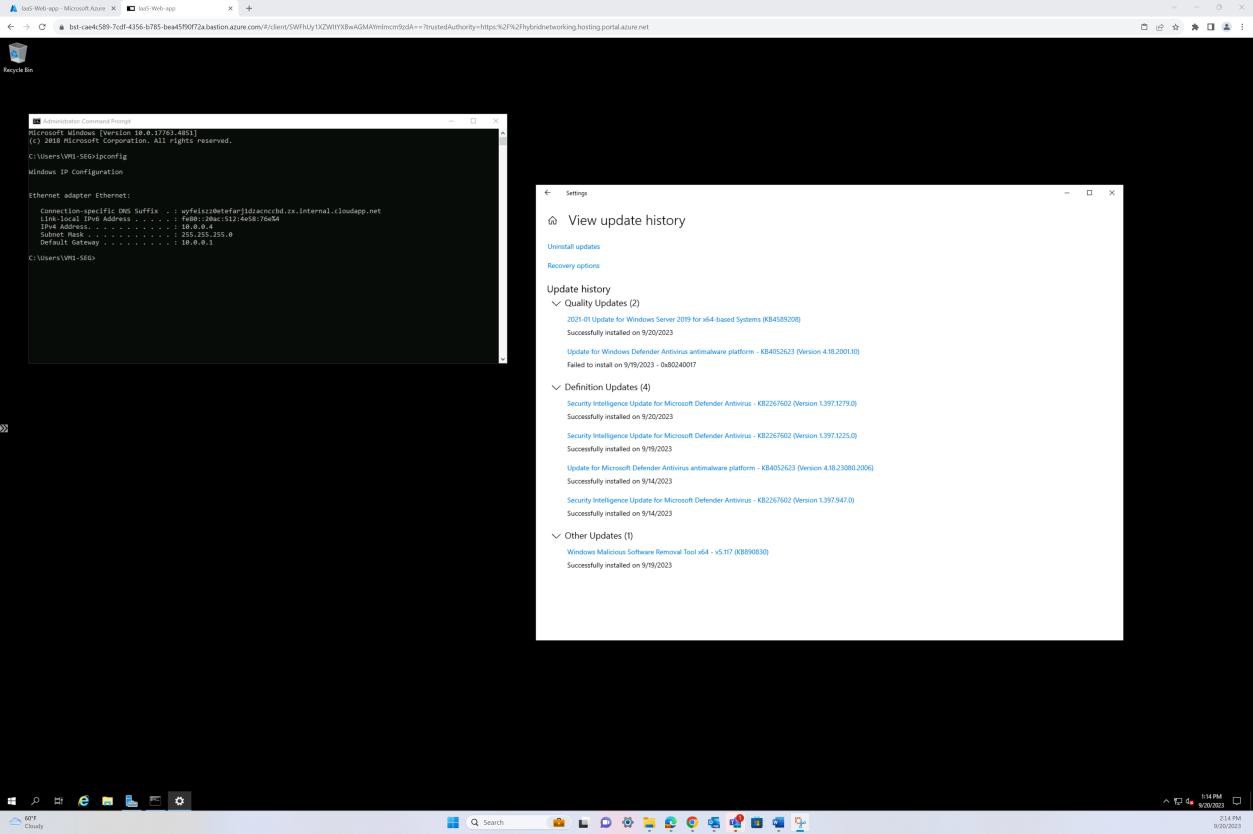
Task: Open the Recovery options link
Action: point(573,265)
